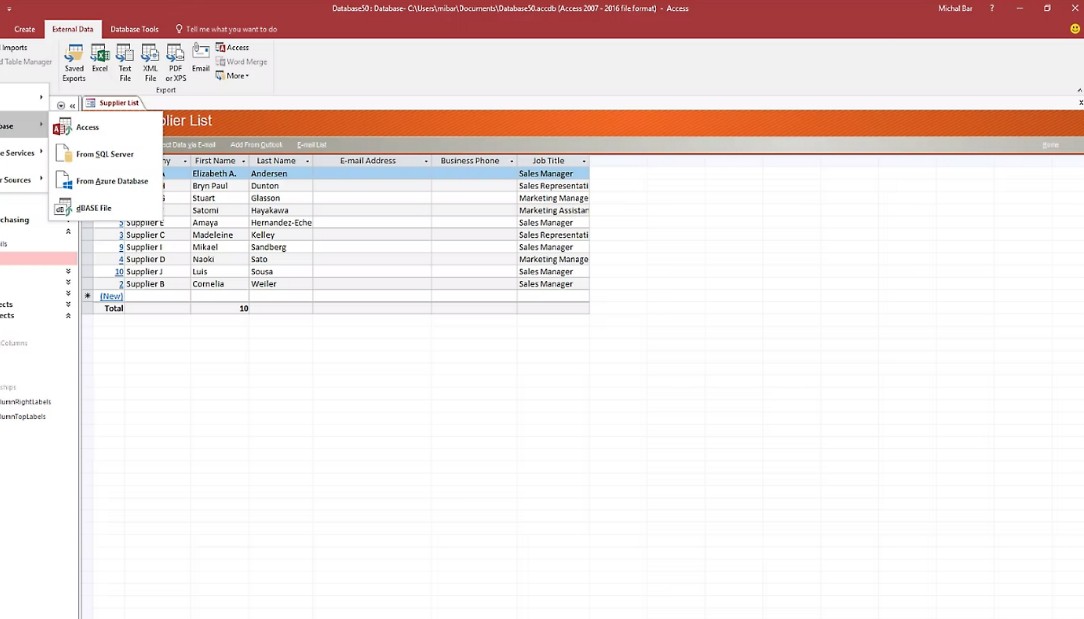This screenshot has width=1084, height=619.
Task: Switch to the External Data tab
Action: point(73,29)
